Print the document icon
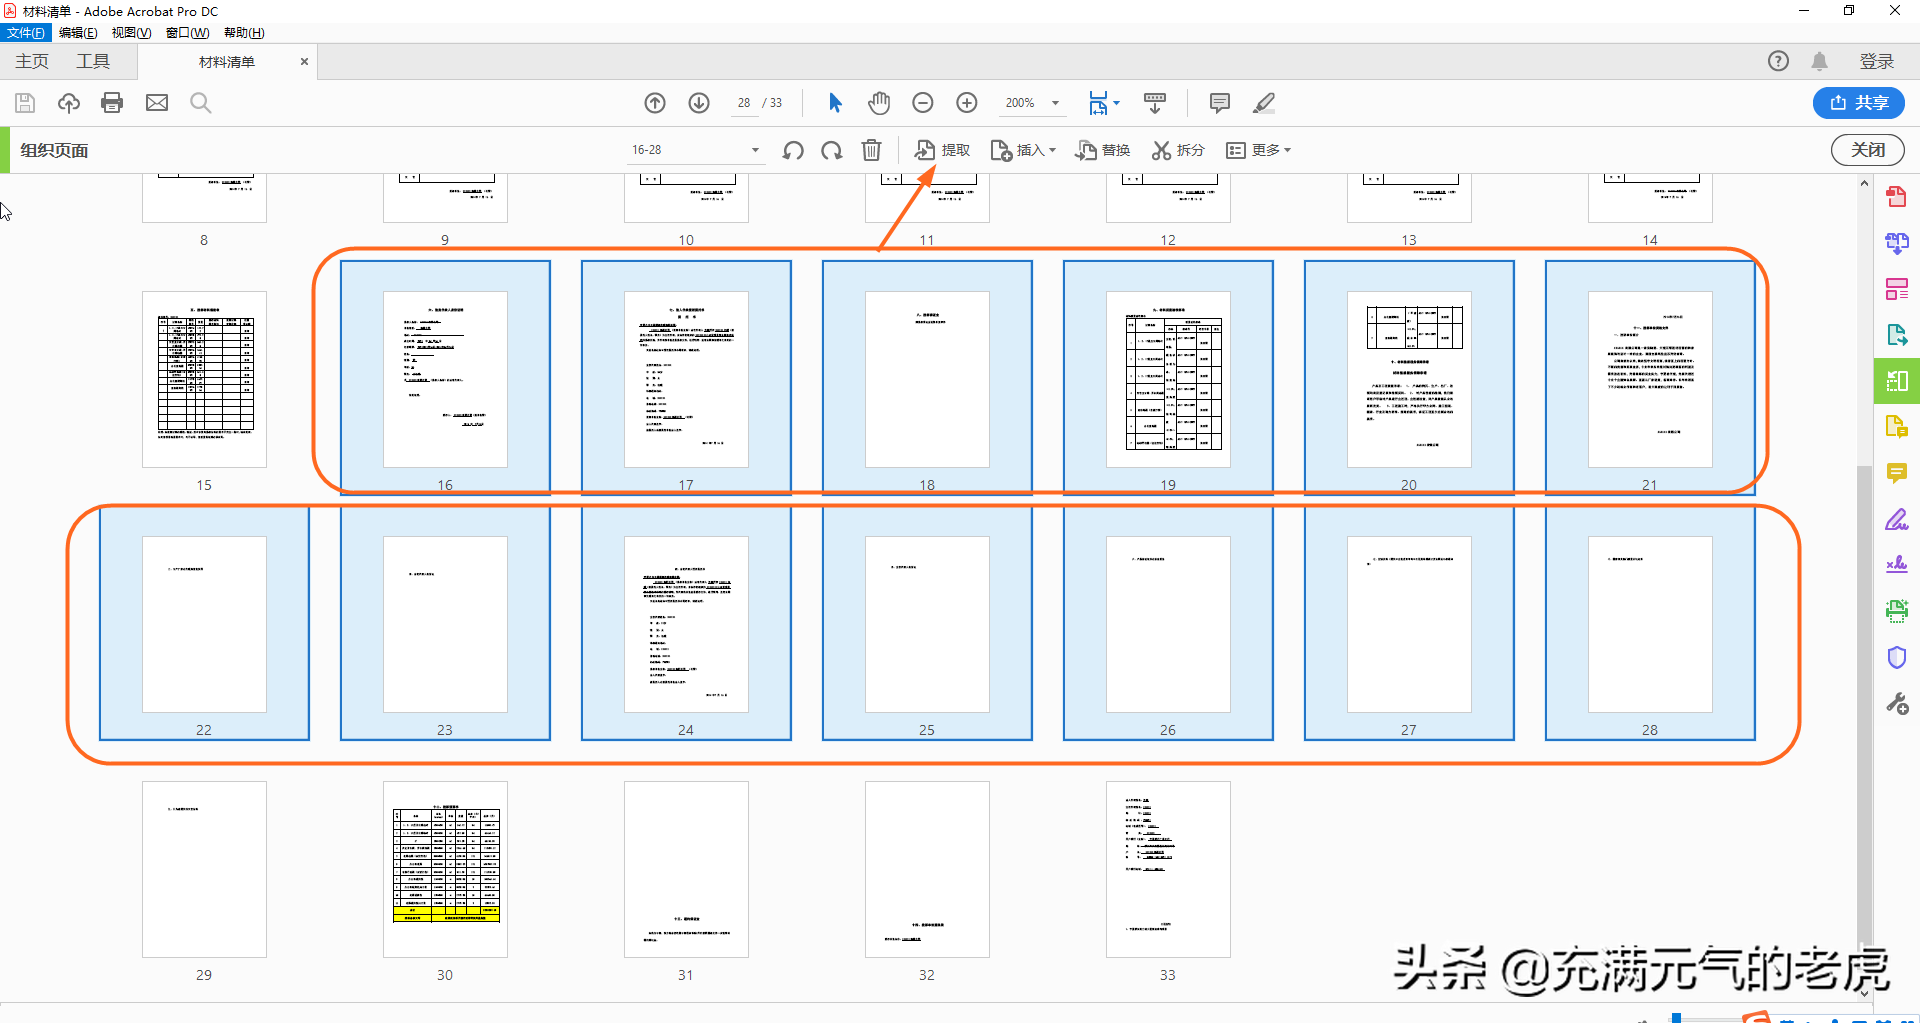 (x=112, y=103)
